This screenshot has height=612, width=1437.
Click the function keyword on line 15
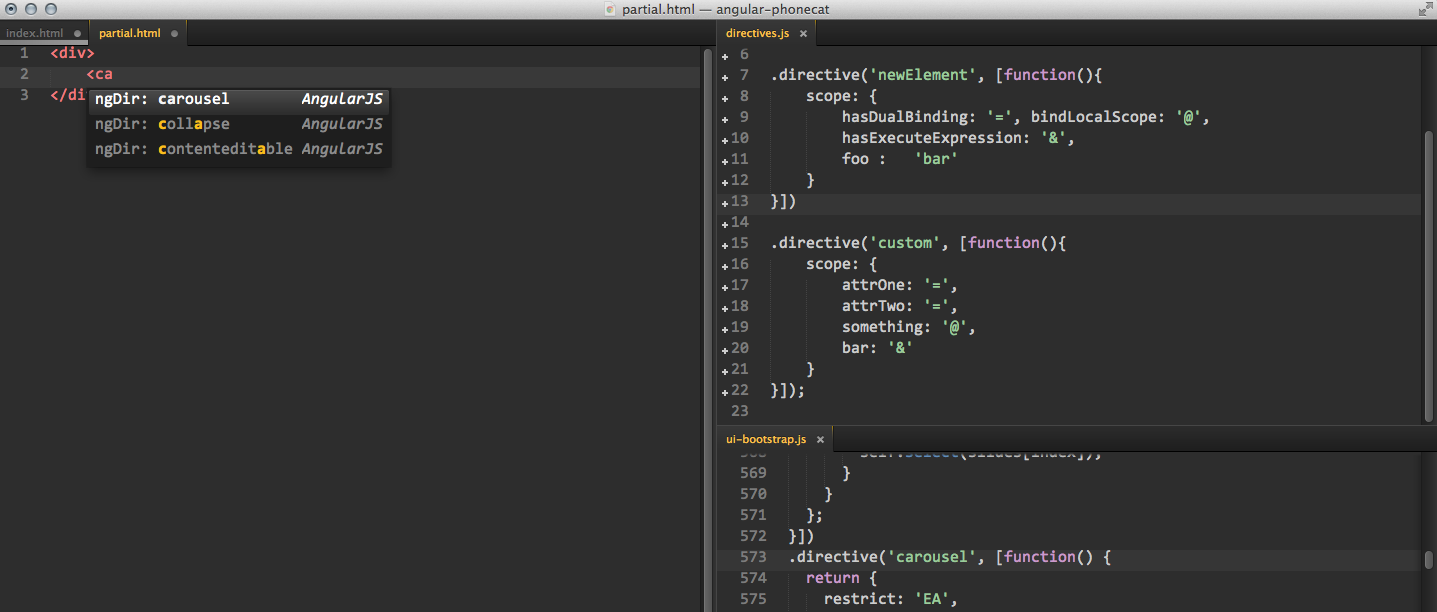click(1004, 243)
